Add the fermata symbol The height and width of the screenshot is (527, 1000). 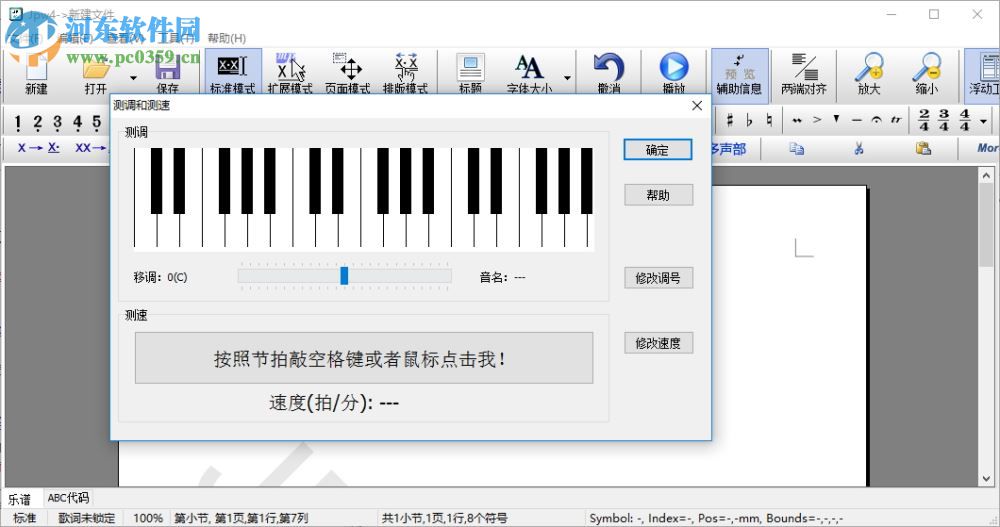click(876, 120)
